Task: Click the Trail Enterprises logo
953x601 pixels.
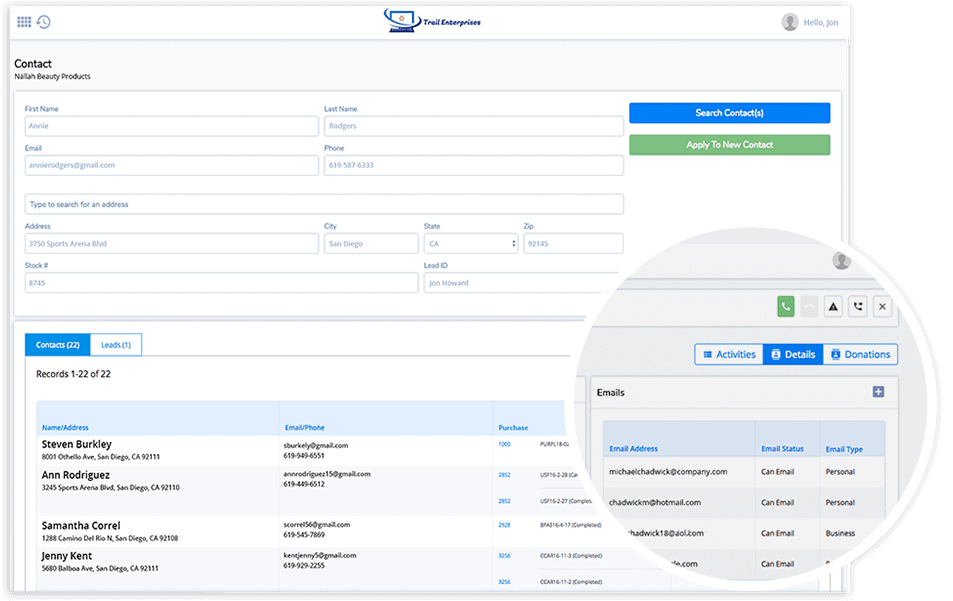Action: [x=432, y=21]
